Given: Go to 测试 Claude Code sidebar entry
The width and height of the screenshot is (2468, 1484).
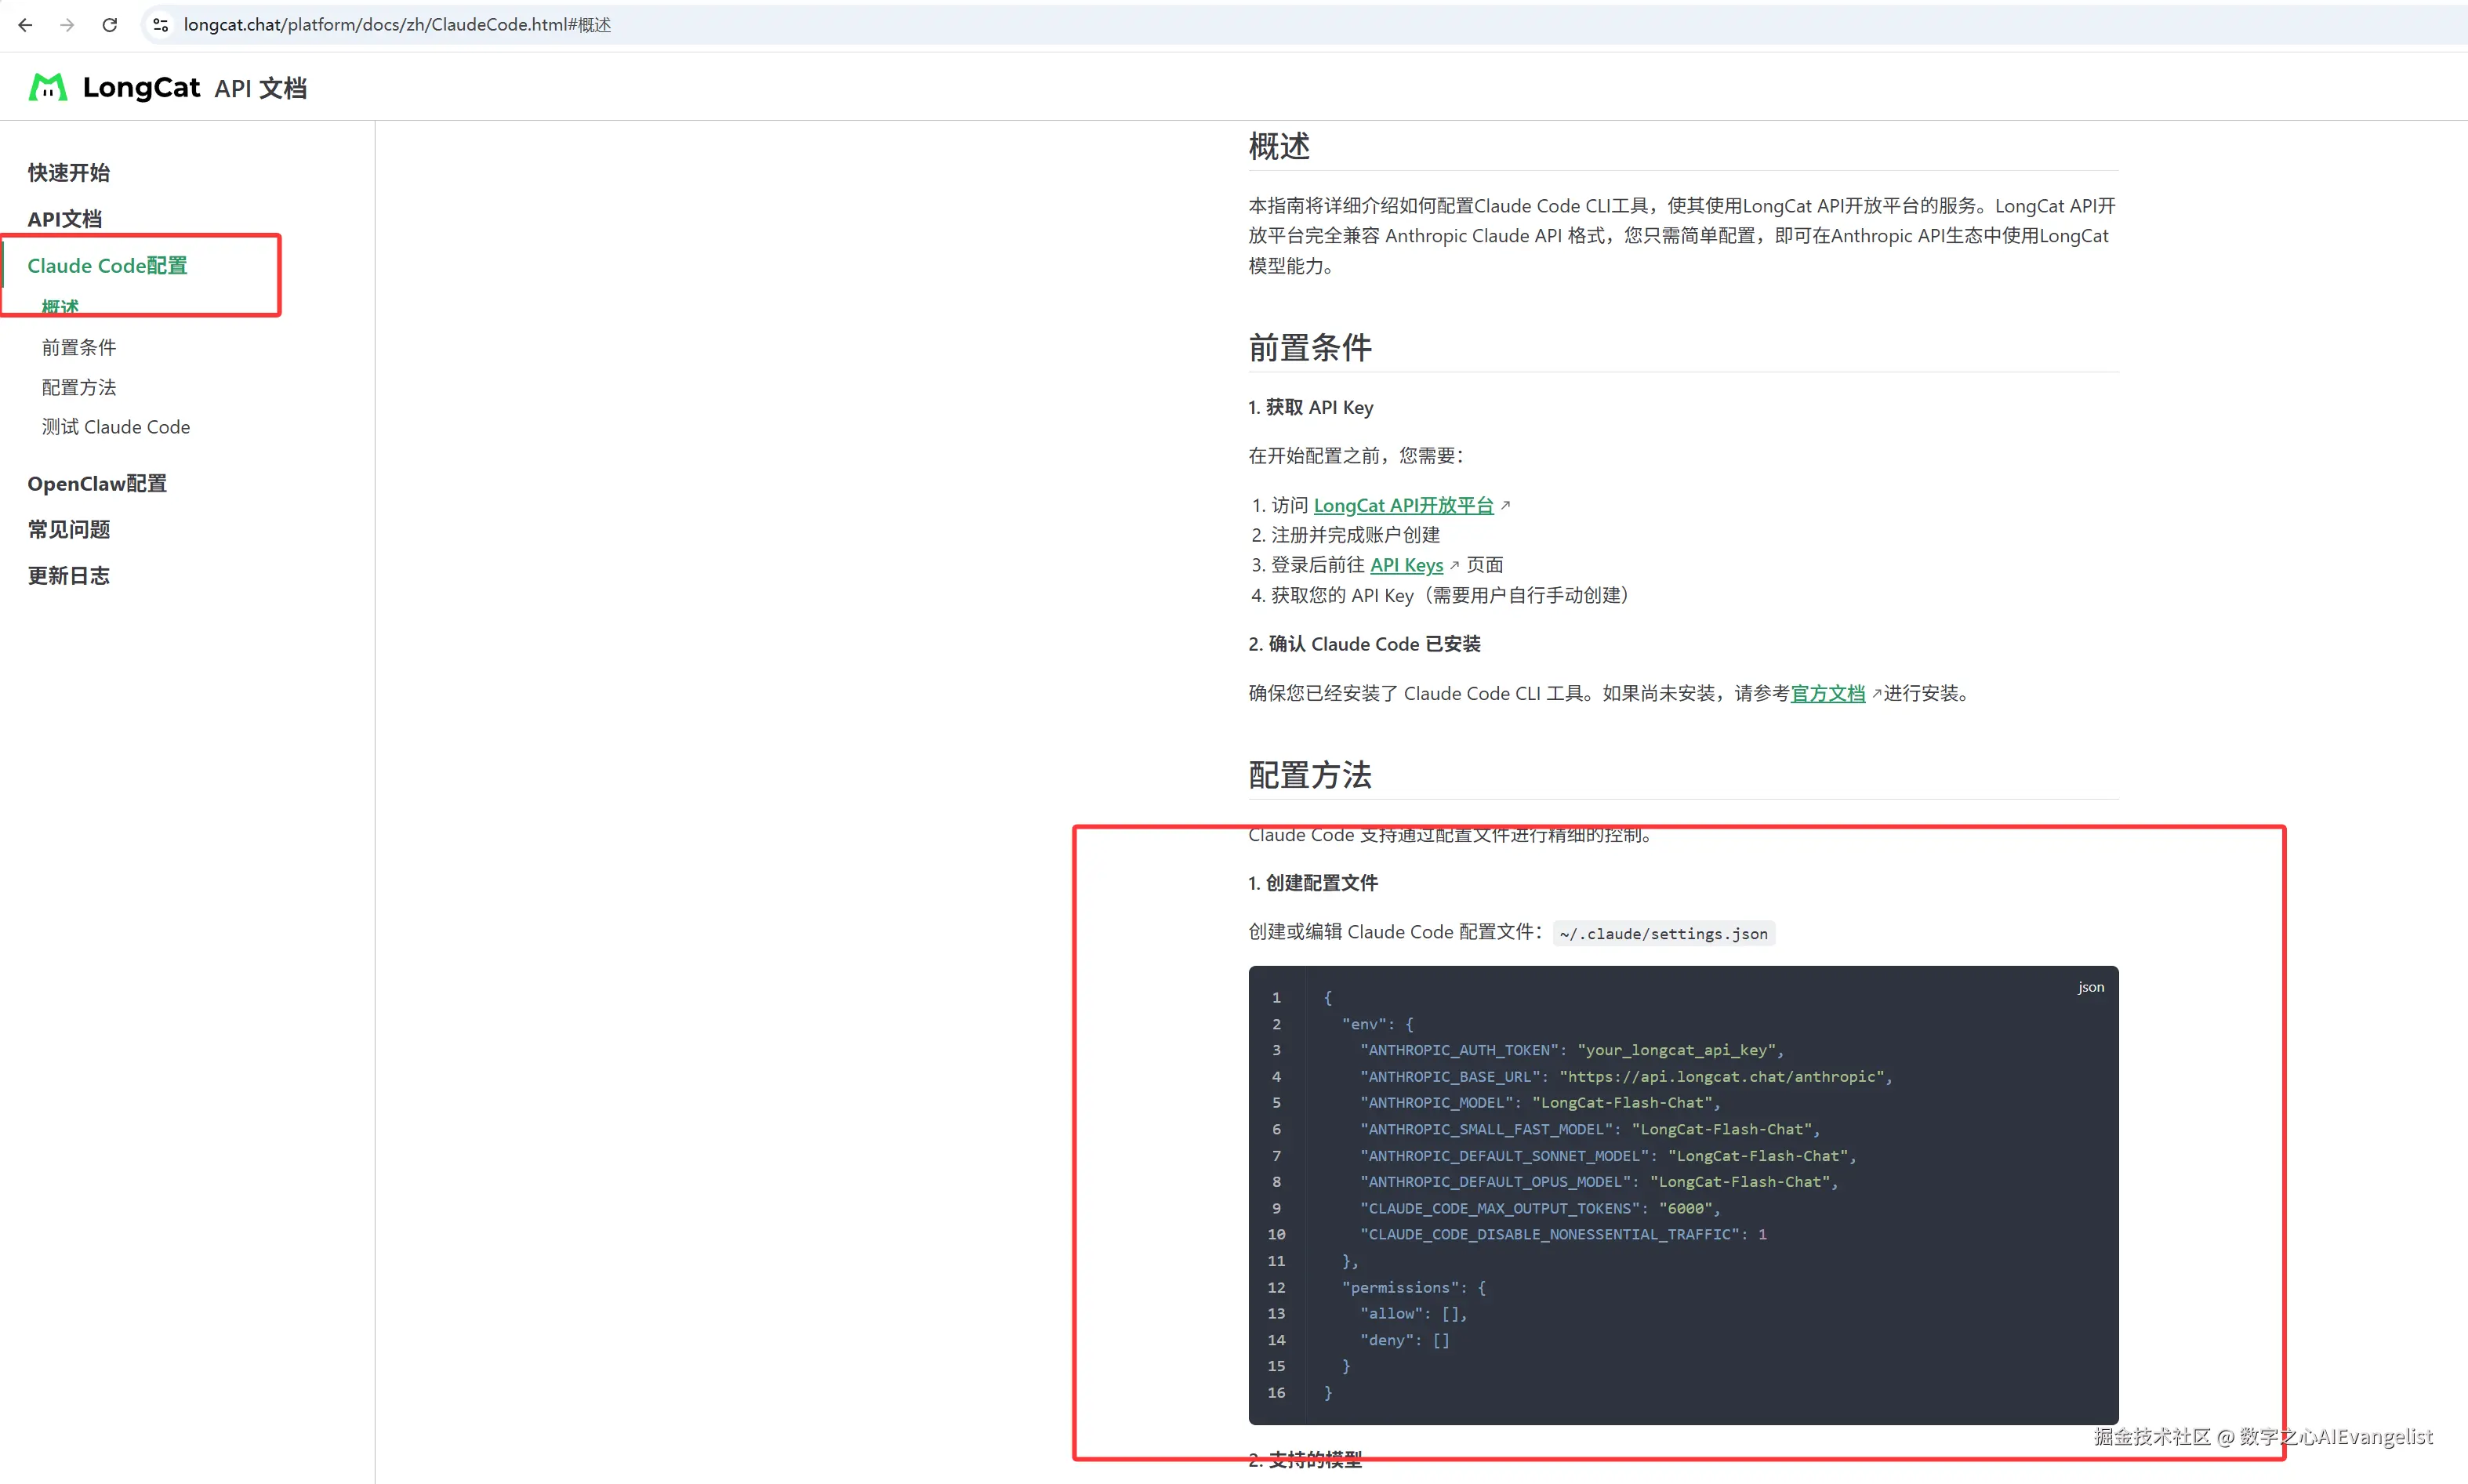Looking at the screenshot, I should pyautogui.click(x=115, y=427).
